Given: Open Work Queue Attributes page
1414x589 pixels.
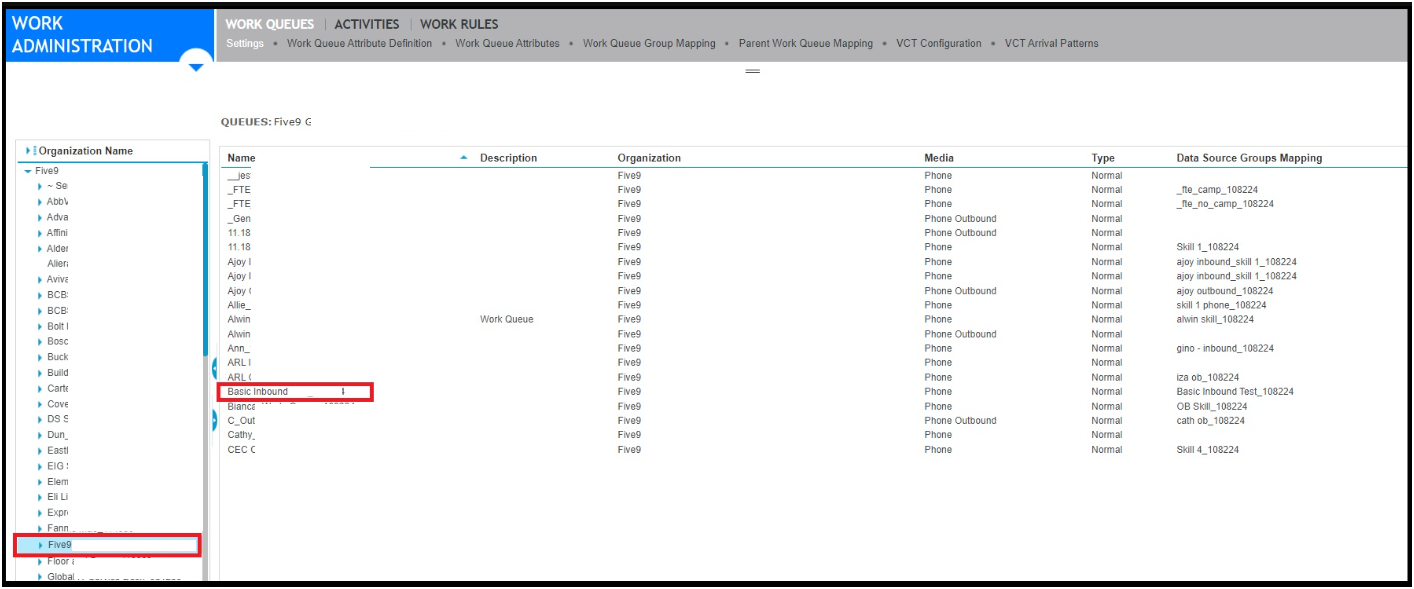Looking at the screenshot, I should (x=507, y=43).
